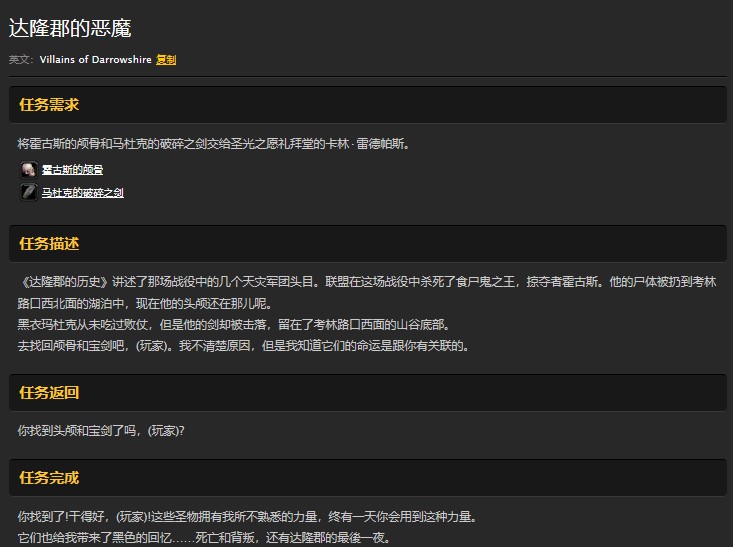Image resolution: width=733 pixels, height=547 pixels.
Task: Click the English name Villains of Darrowshire
Action: 95,60
